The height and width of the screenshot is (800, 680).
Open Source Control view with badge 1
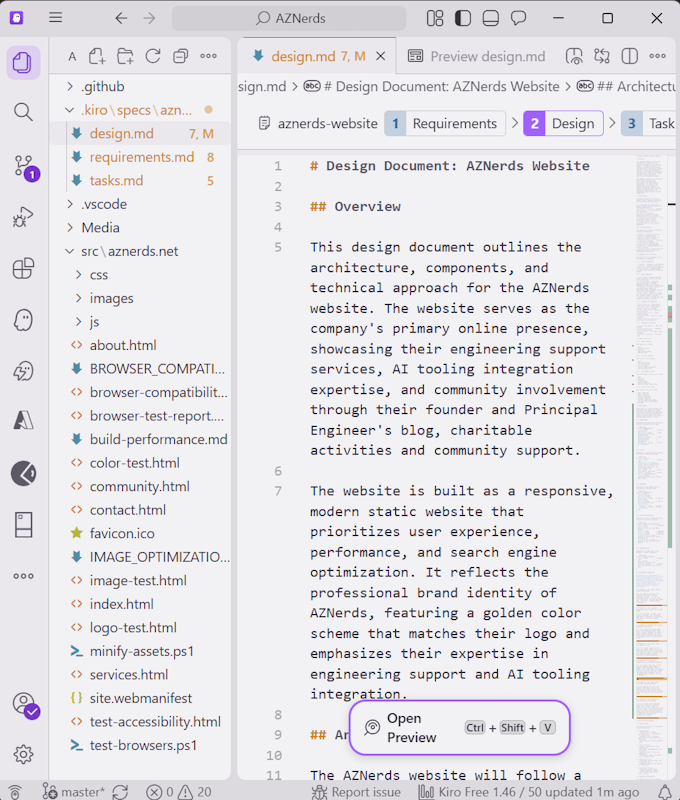[x=24, y=167]
